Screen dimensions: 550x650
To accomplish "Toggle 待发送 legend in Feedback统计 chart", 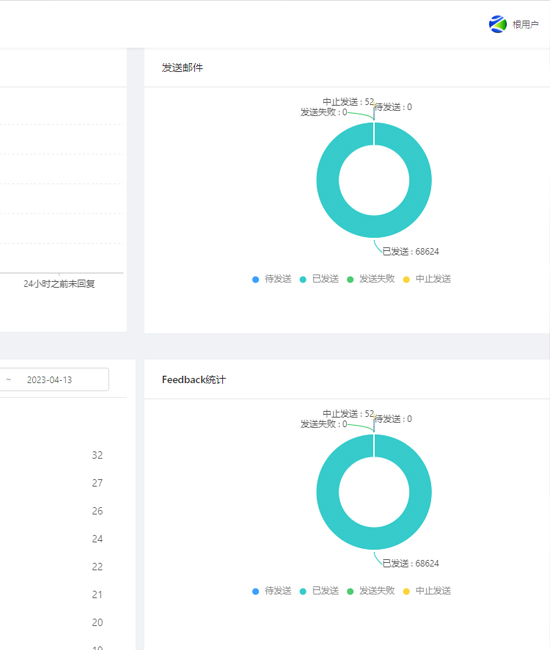I will pyautogui.click(x=271, y=591).
